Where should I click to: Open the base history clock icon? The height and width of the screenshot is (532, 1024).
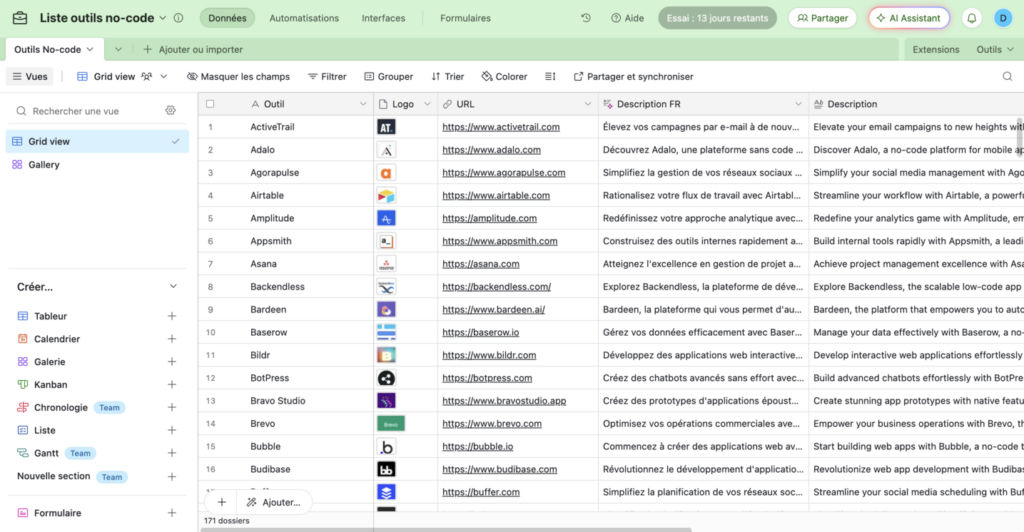point(586,18)
